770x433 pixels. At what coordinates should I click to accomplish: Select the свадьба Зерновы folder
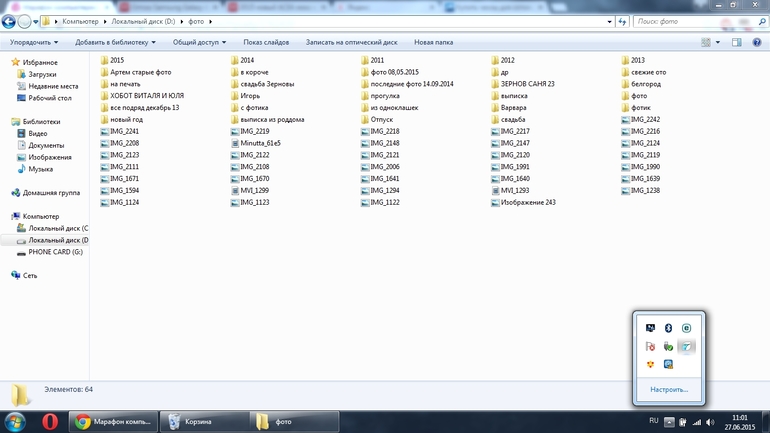click(266, 84)
